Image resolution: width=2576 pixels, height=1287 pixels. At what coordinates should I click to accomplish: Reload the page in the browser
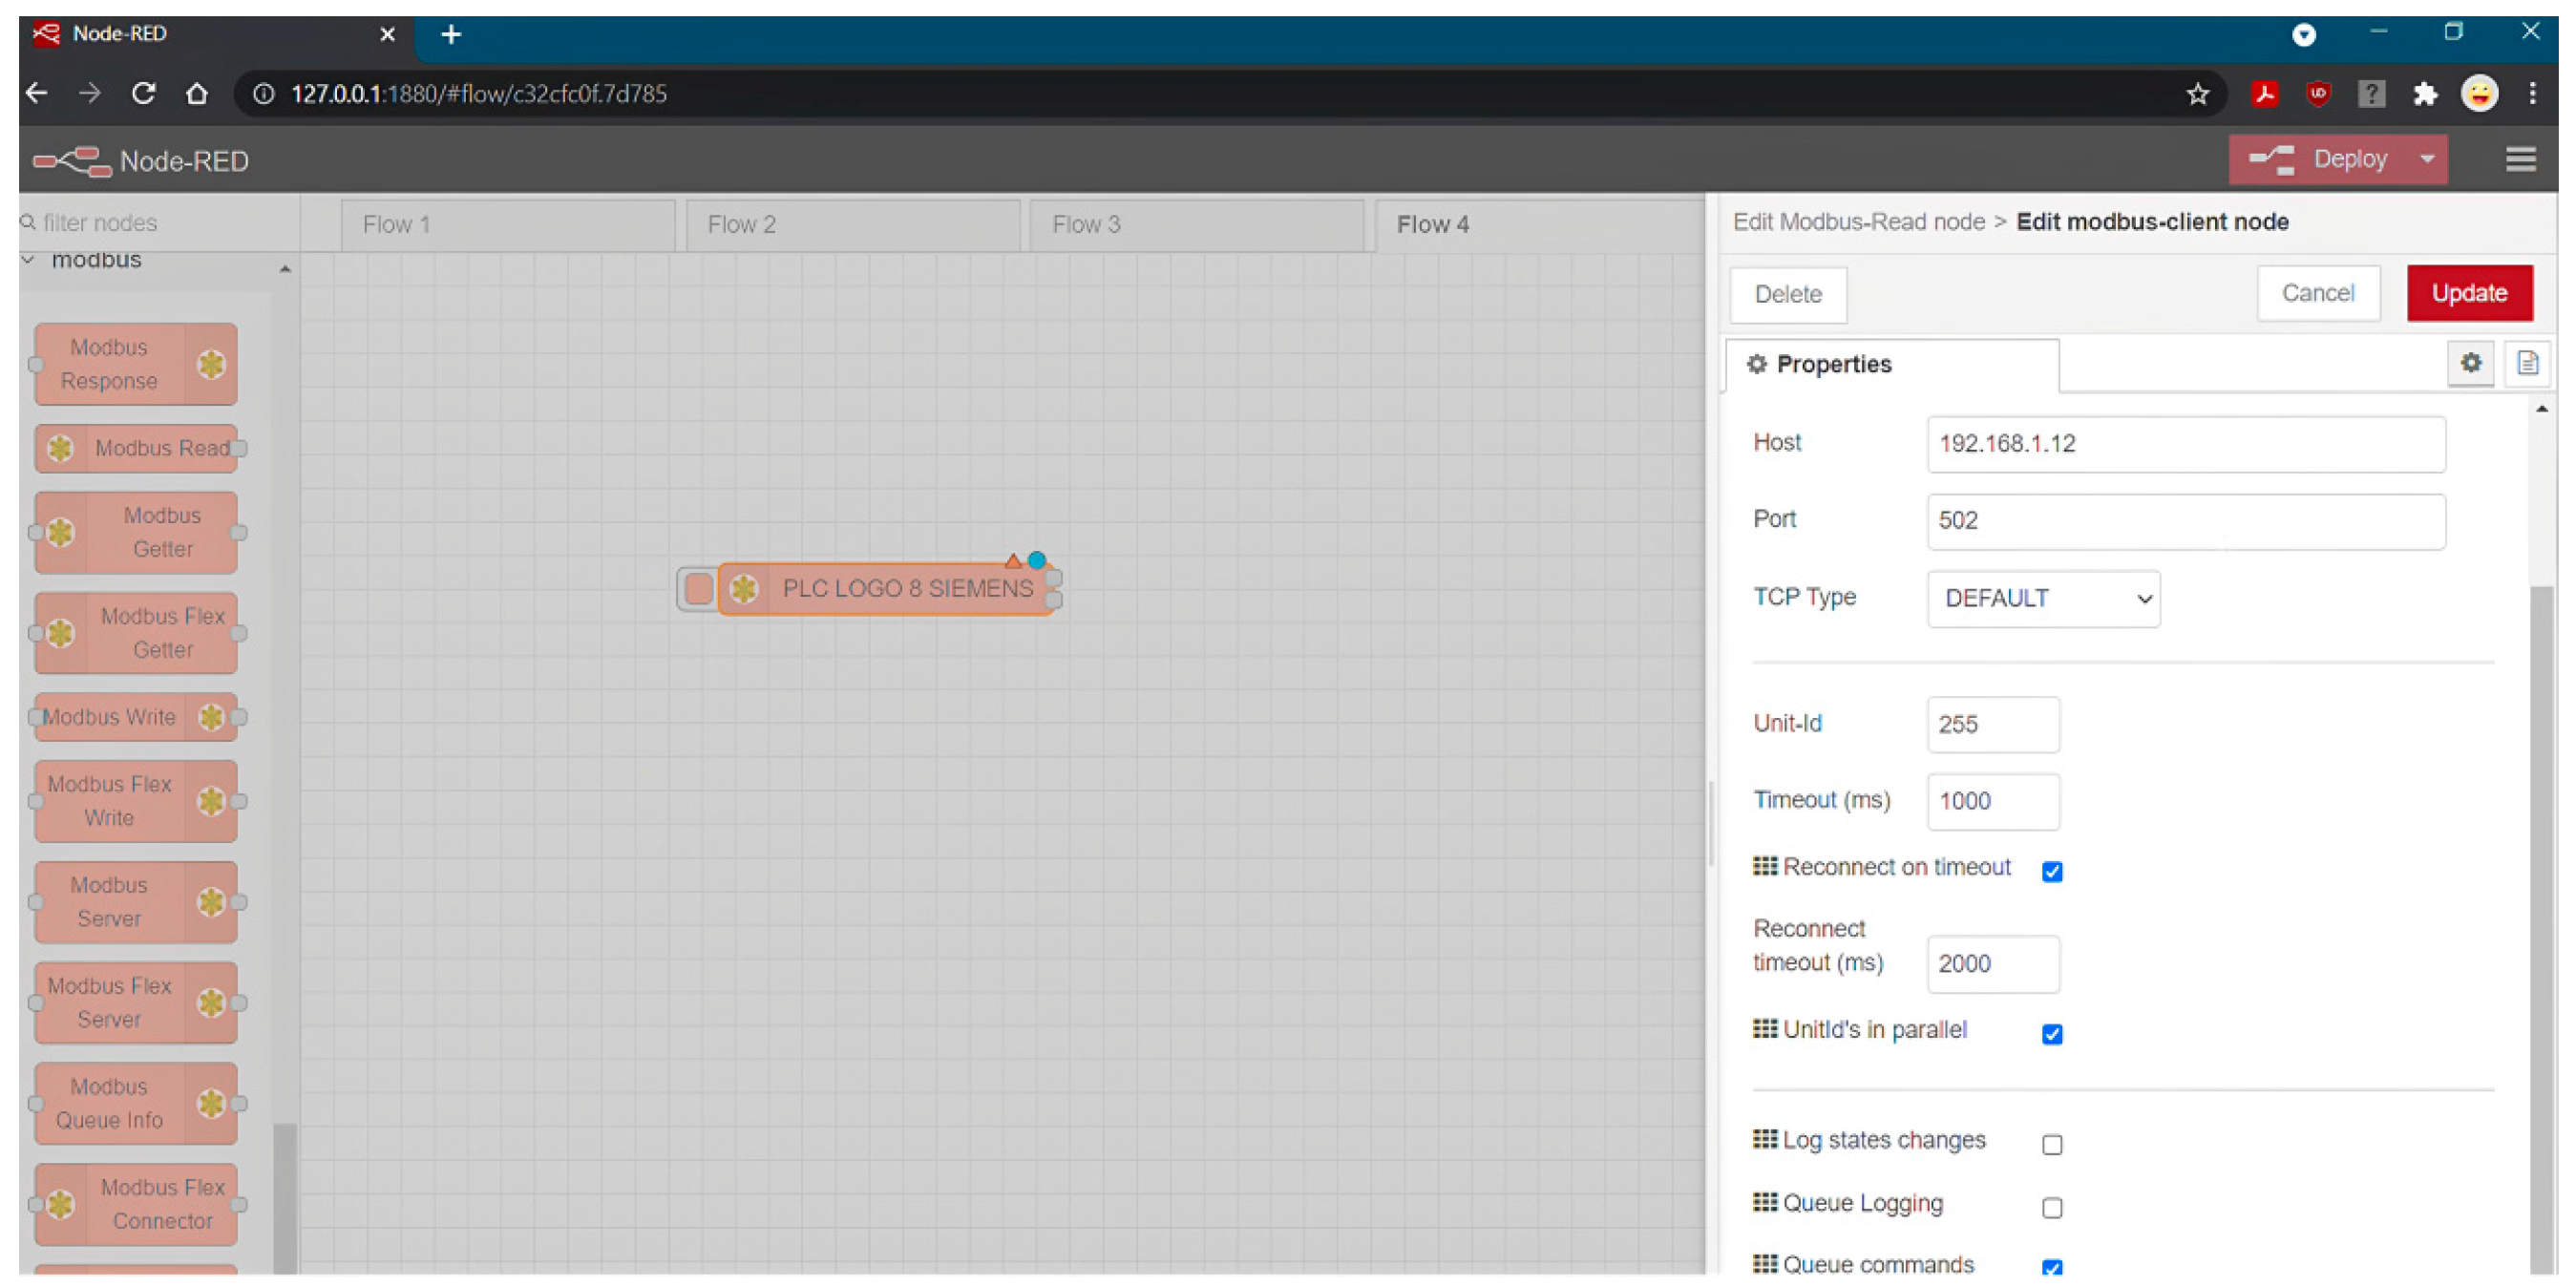[143, 94]
